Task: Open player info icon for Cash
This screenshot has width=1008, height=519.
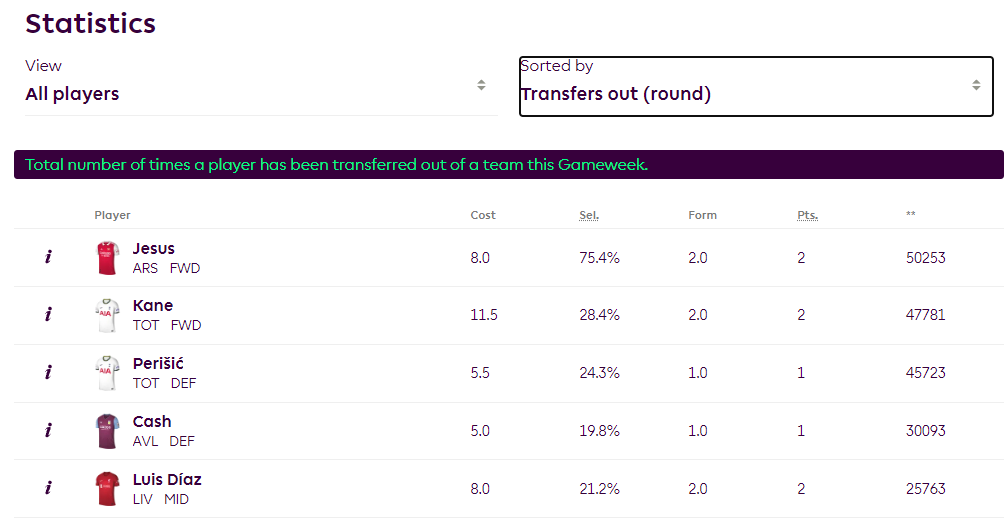Action: point(48,430)
